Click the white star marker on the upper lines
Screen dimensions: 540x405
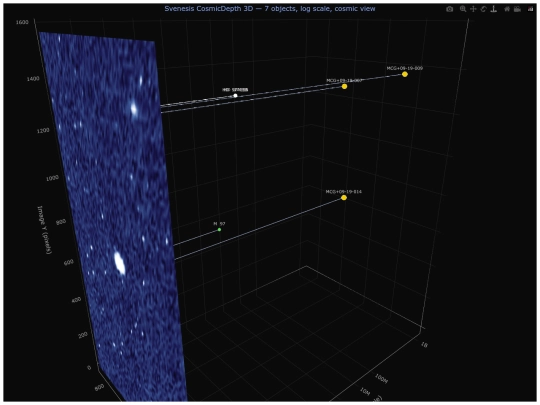click(236, 95)
